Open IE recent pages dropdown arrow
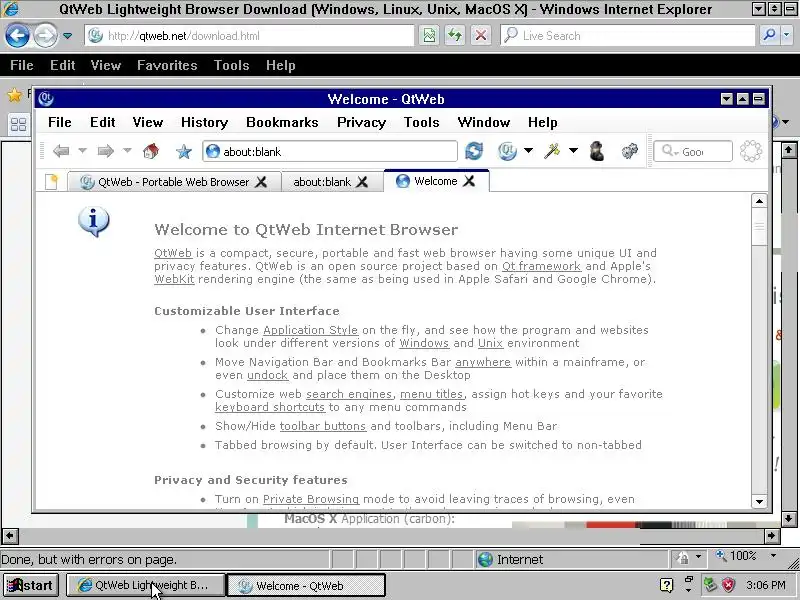 tap(67, 36)
